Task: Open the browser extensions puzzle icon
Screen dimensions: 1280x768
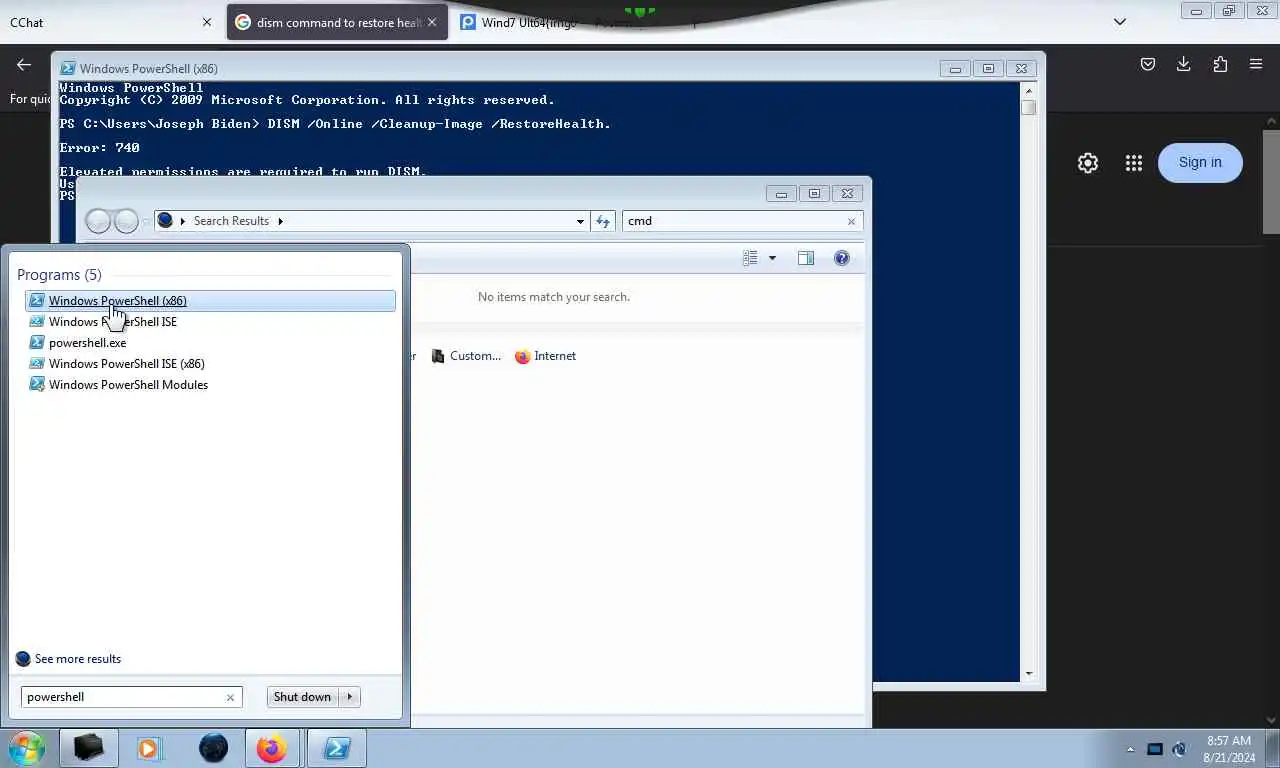Action: pyautogui.click(x=1220, y=64)
